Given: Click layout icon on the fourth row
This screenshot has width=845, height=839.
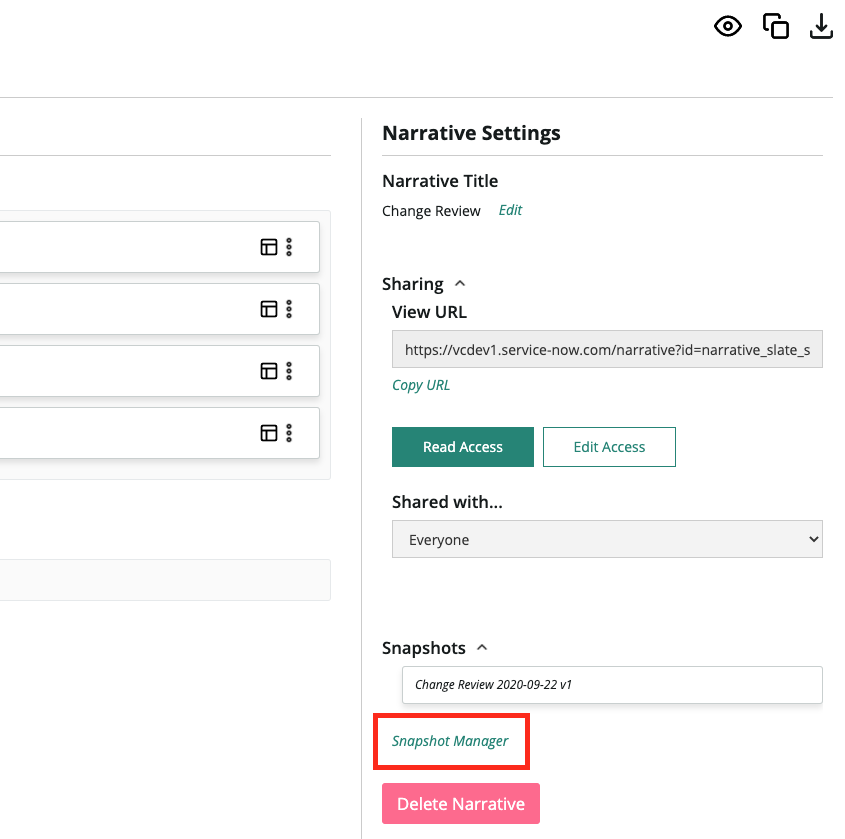Looking at the screenshot, I should pyautogui.click(x=268, y=433).
